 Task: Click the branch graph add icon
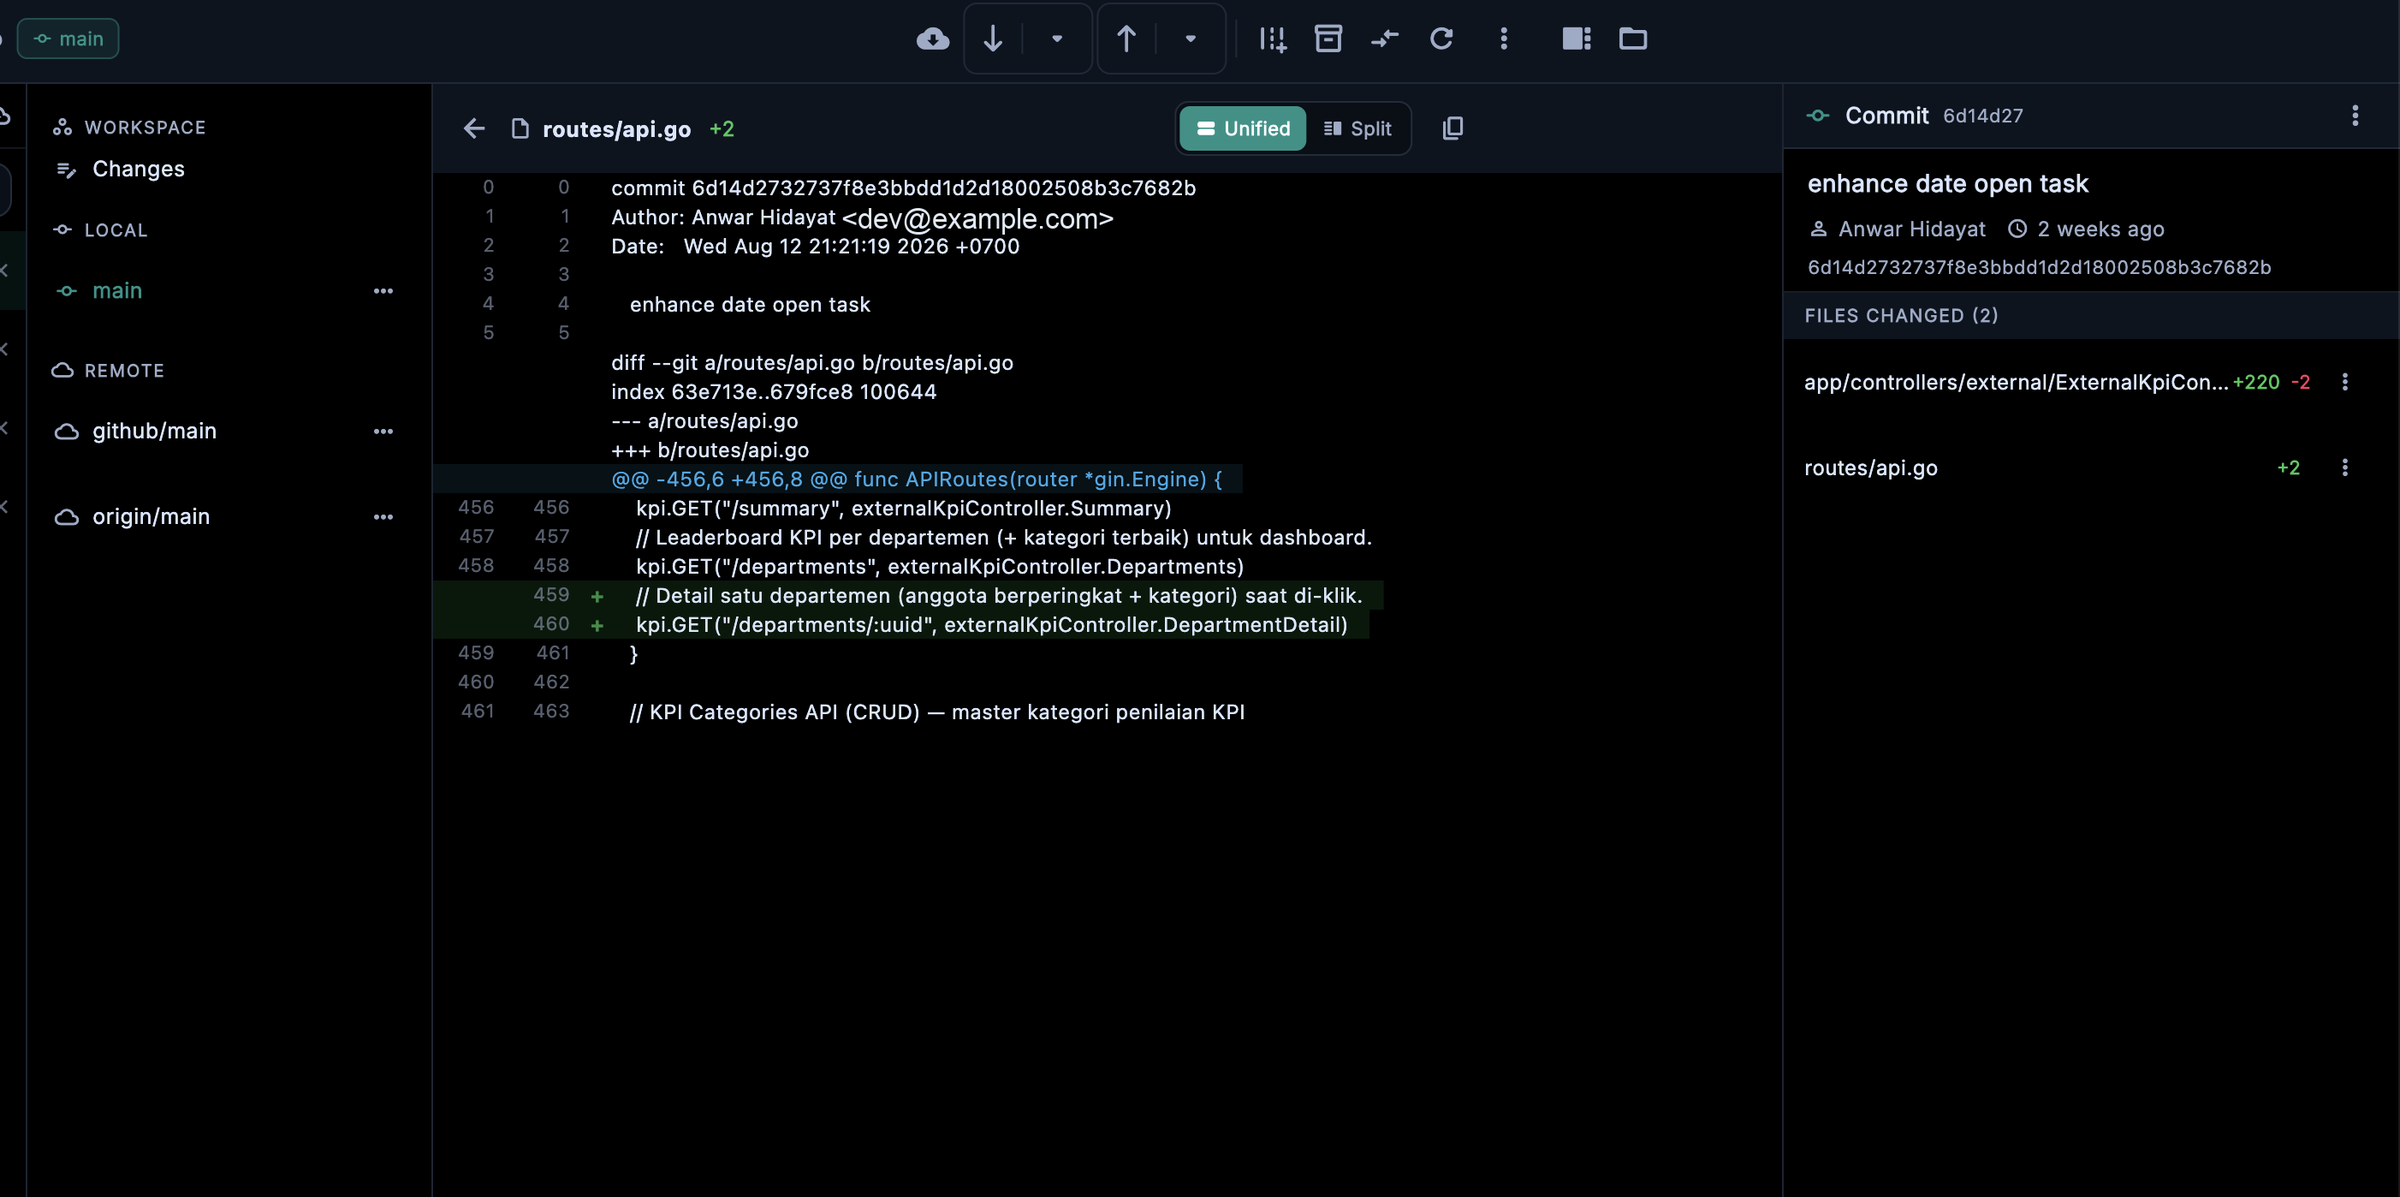pos(1273,39)
